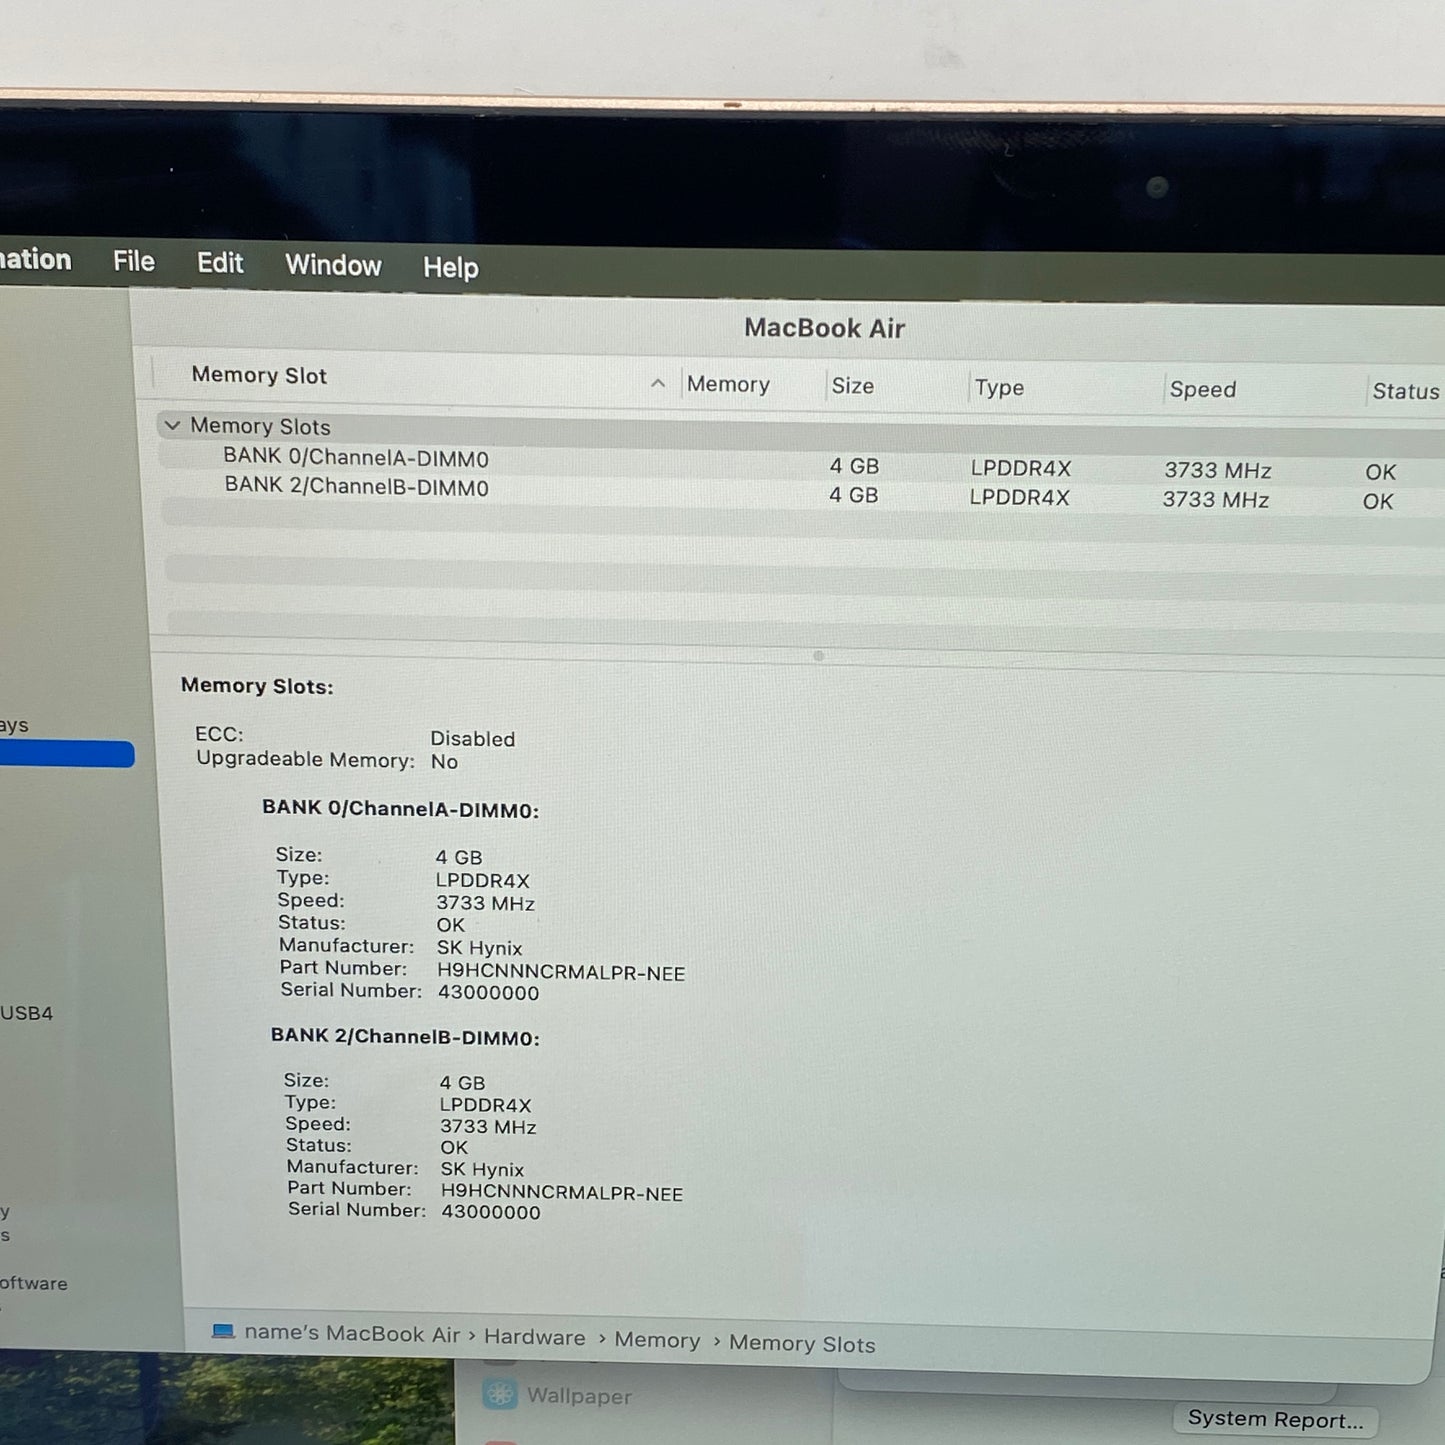Click 3733 MHz speed in BANK 0 row
The height and width of the screenshot is (1445, 1445).
click(x=1218, y=470)
